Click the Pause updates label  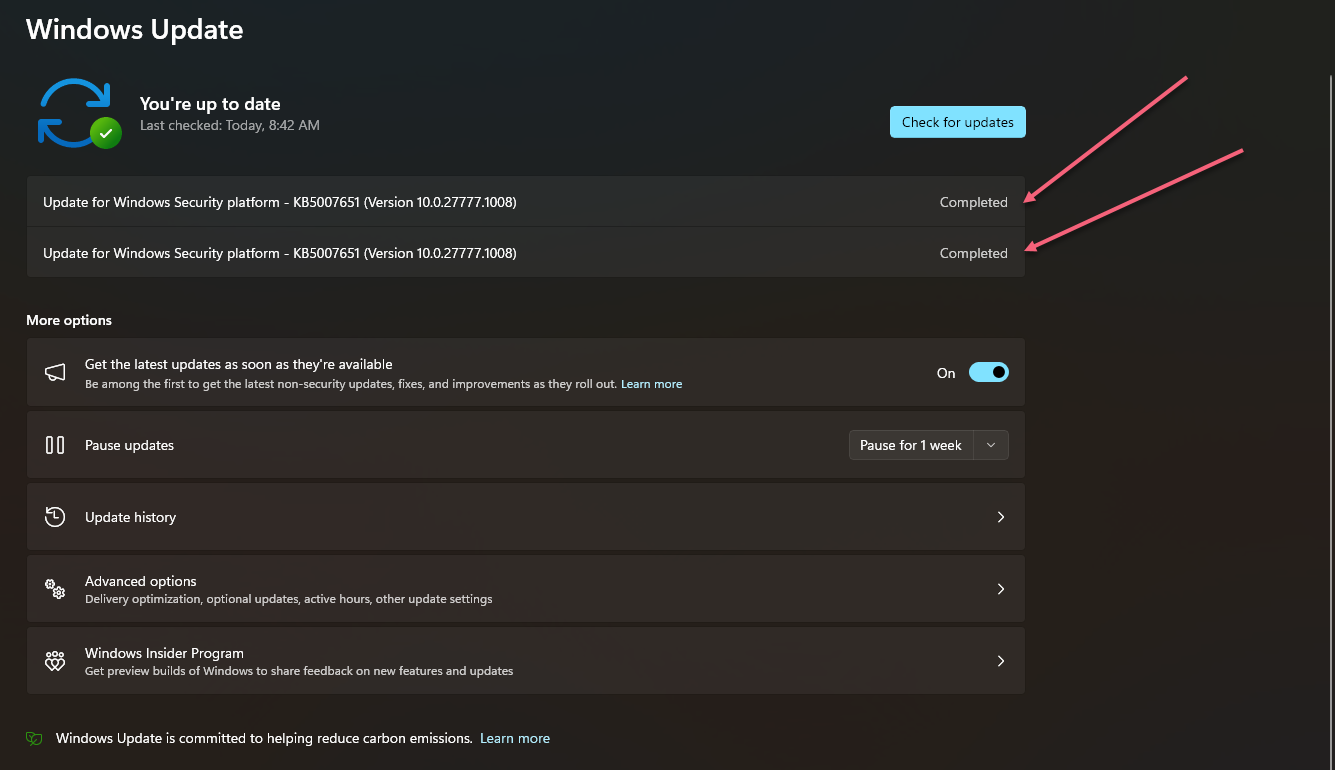(129, 445)
